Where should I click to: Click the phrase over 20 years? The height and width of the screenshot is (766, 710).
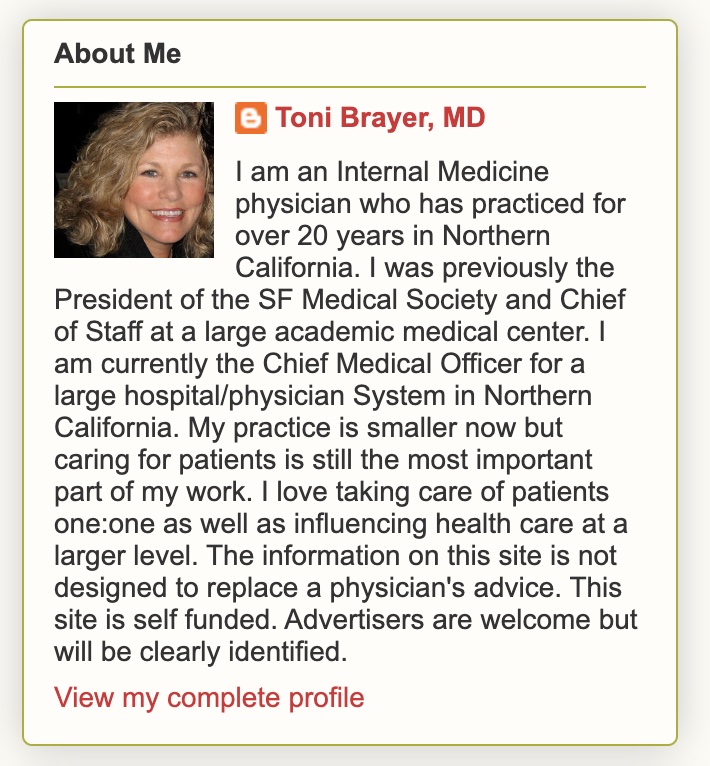(320, 236)
